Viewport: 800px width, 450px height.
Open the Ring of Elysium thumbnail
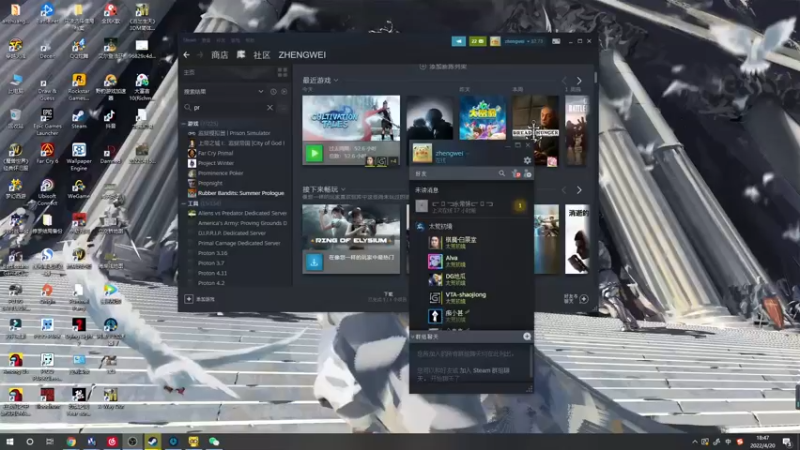[x=351, y=227]
